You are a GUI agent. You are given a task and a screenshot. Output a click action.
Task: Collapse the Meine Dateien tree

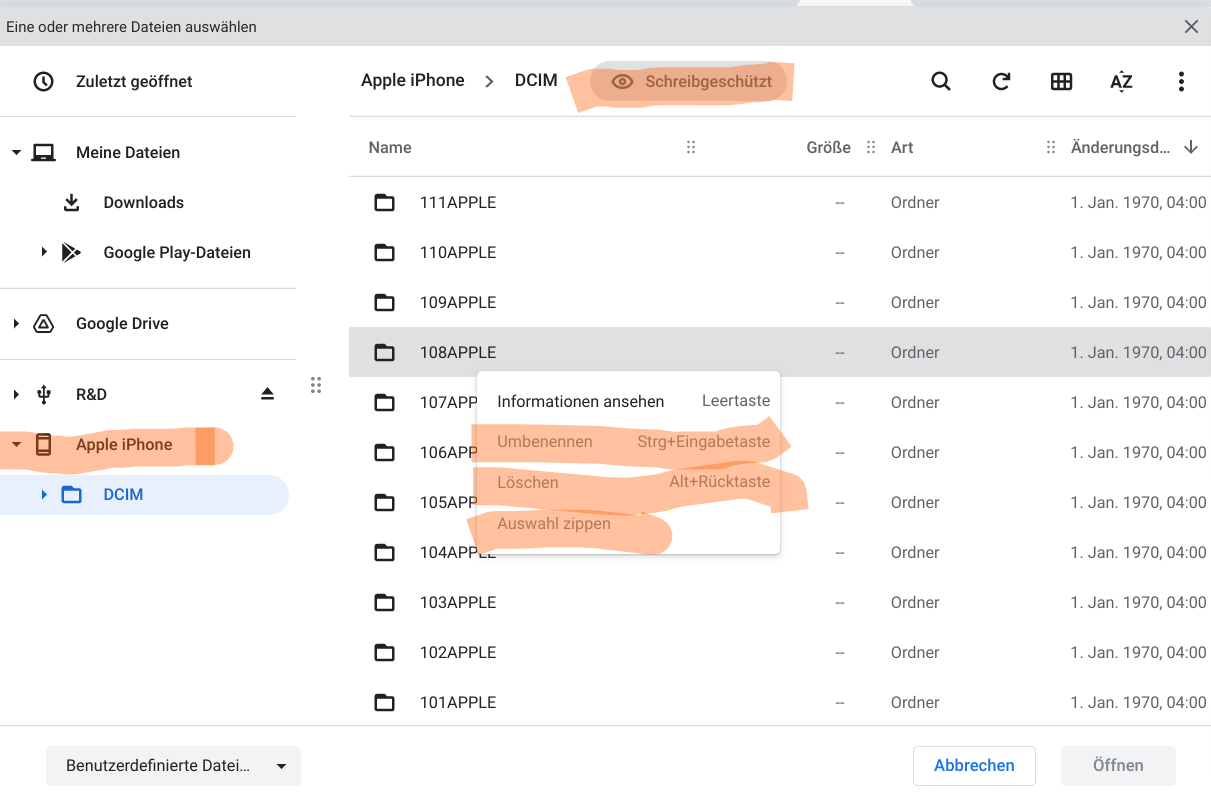tap(16, 153)
